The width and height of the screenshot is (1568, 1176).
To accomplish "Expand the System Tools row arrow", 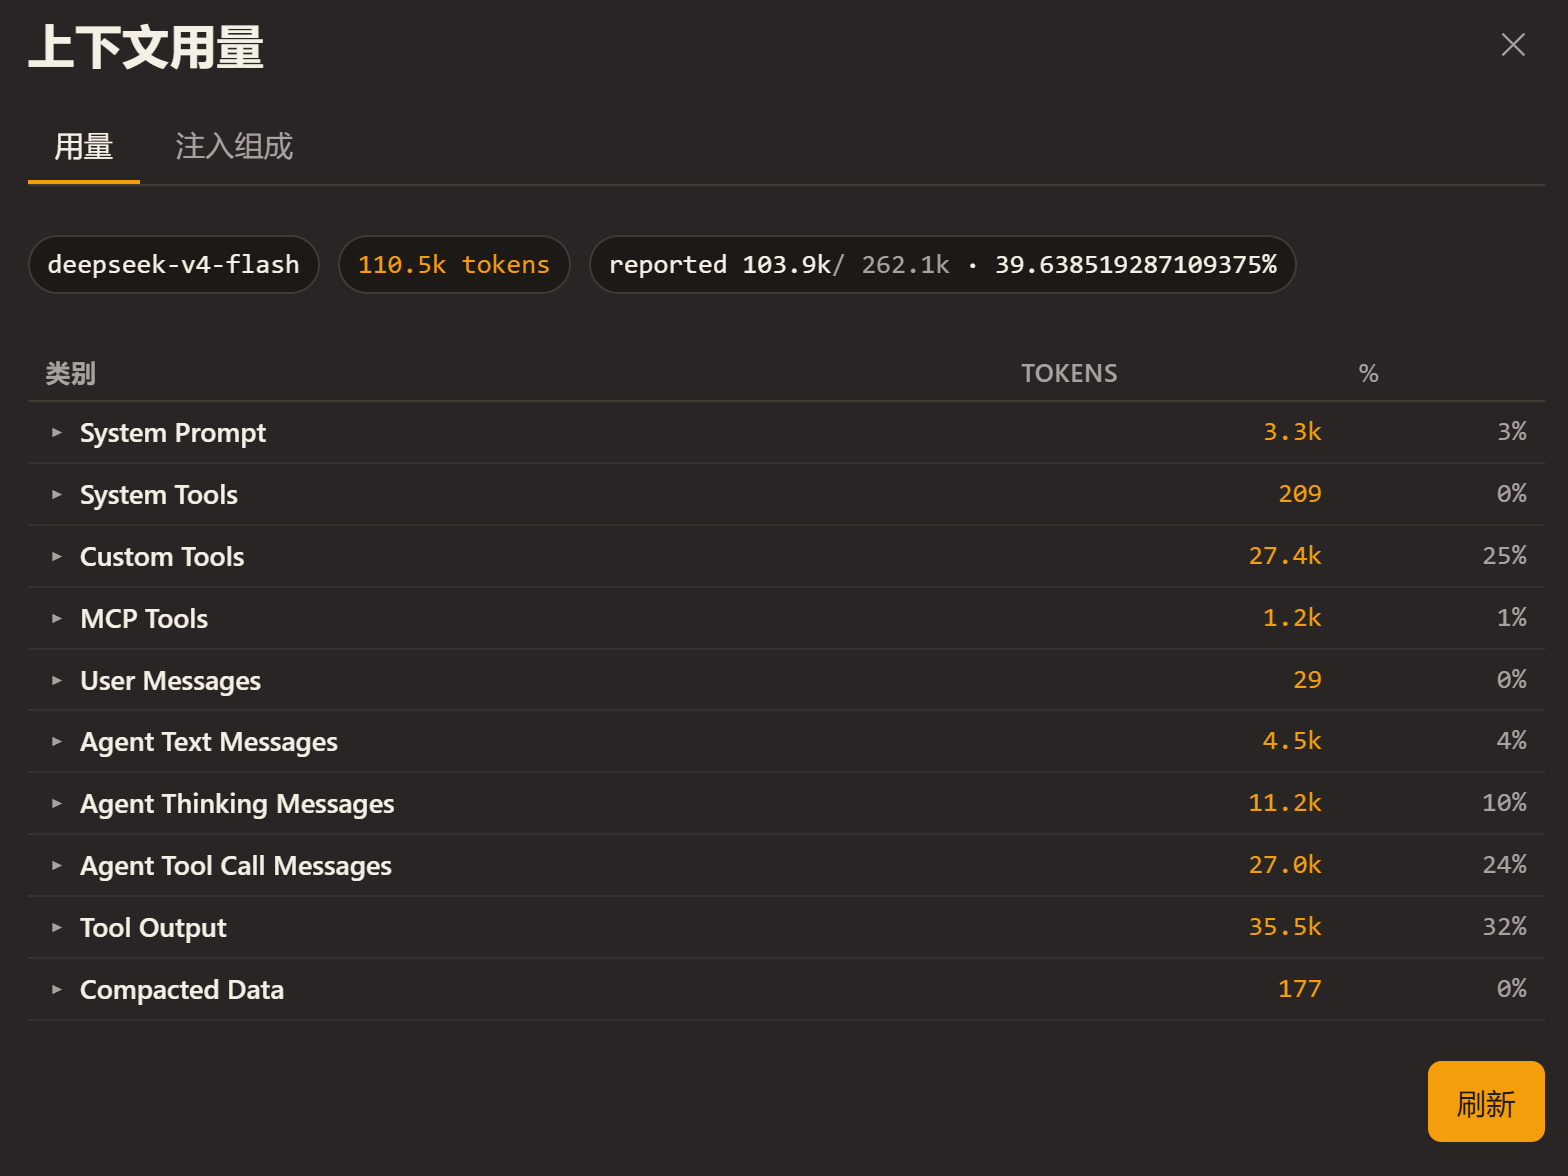I will (57, 495).
